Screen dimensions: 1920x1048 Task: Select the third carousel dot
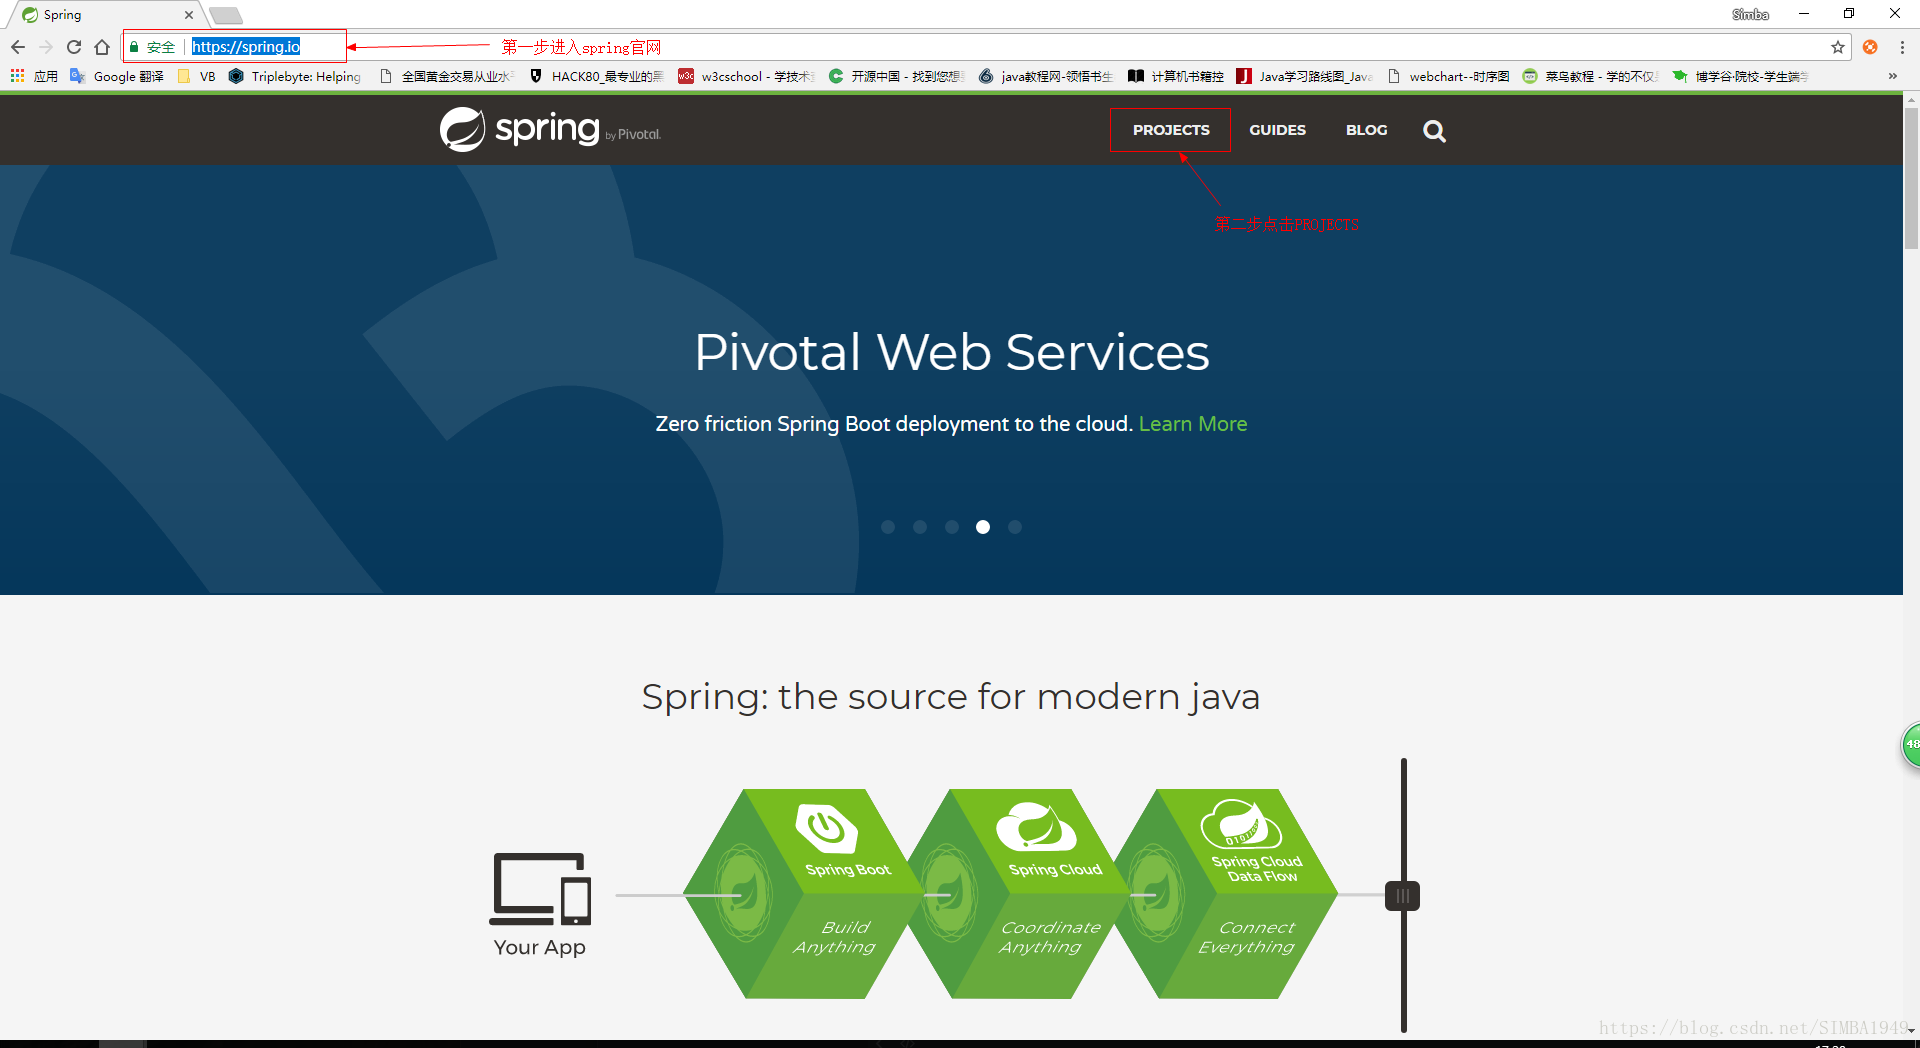click(952, 527)
